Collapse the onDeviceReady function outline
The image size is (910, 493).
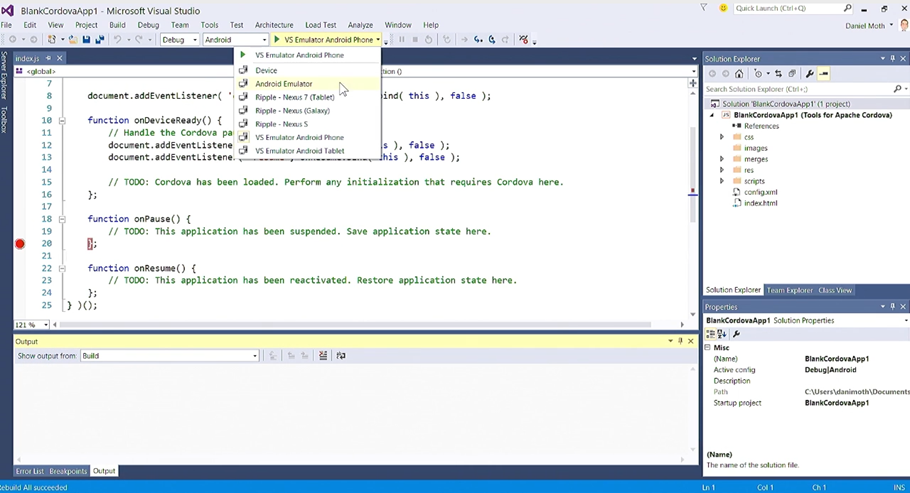(62, 121)
